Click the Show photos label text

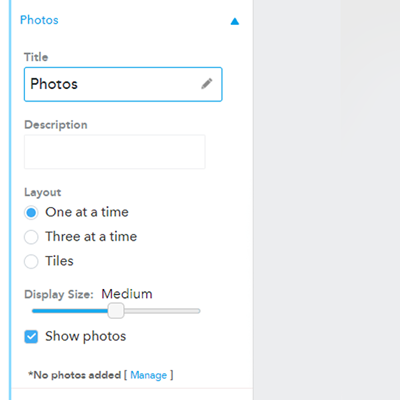[x=86, y=336]
